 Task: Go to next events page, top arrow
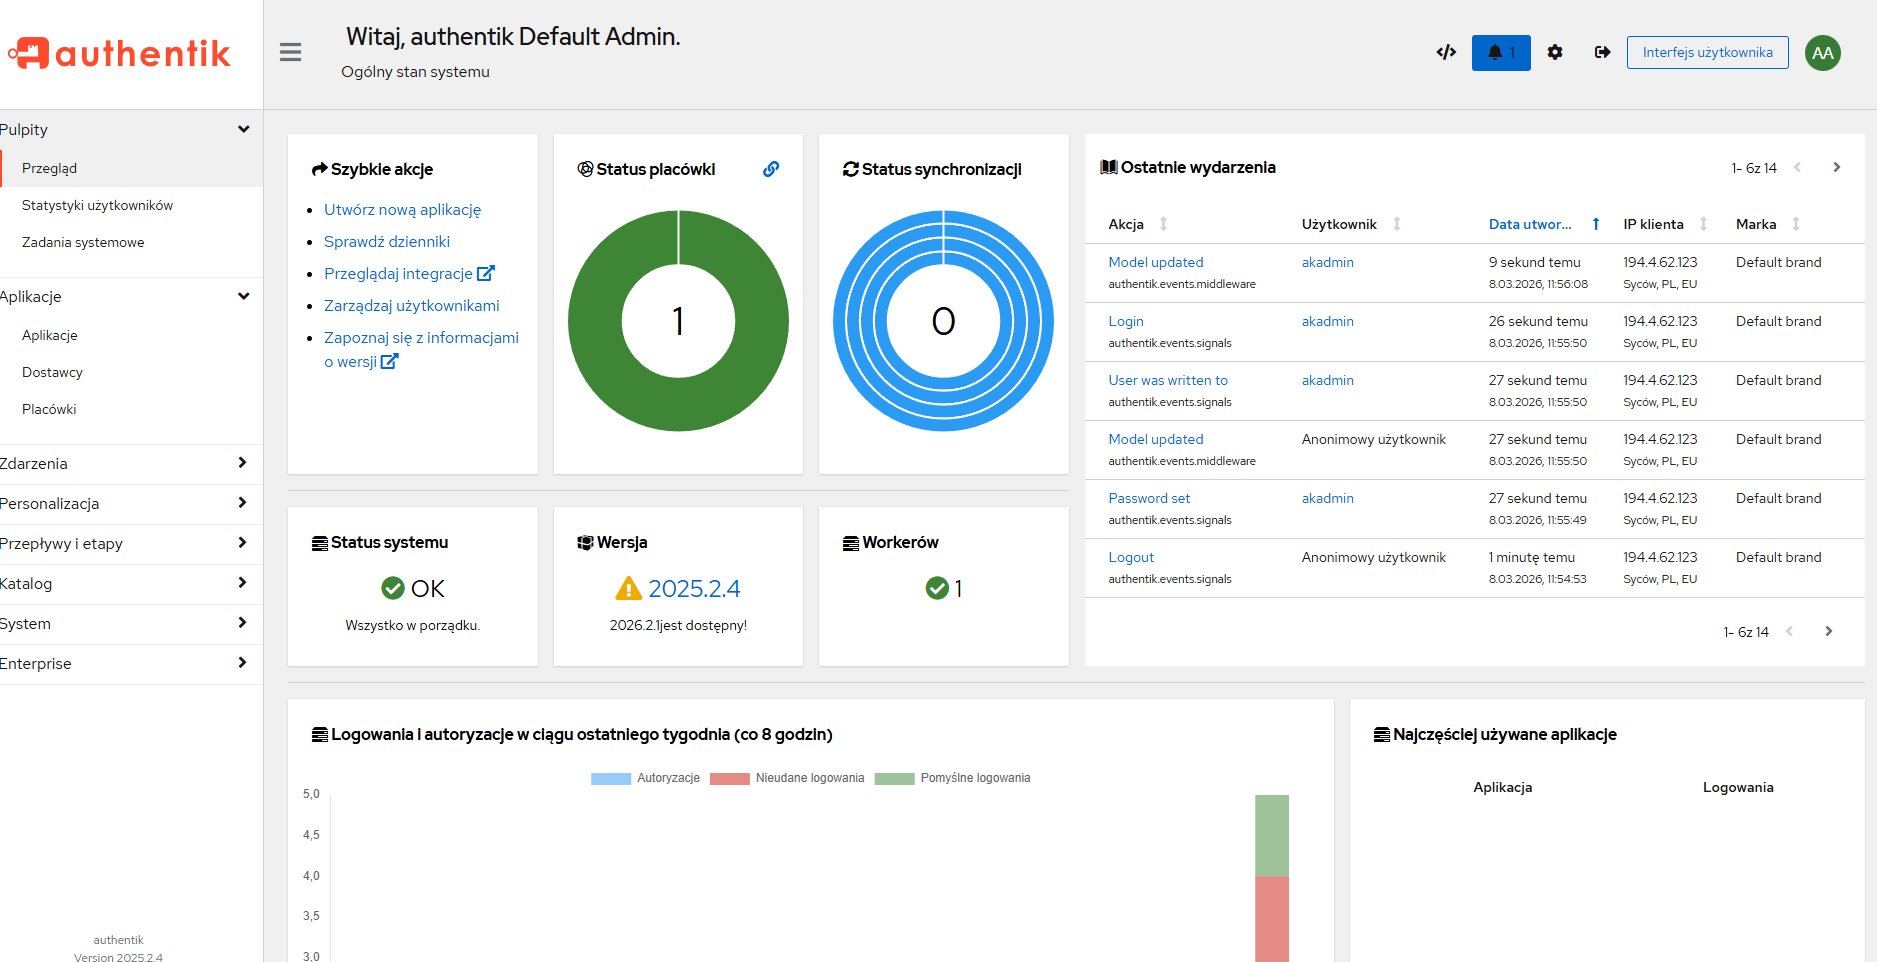1837,167
